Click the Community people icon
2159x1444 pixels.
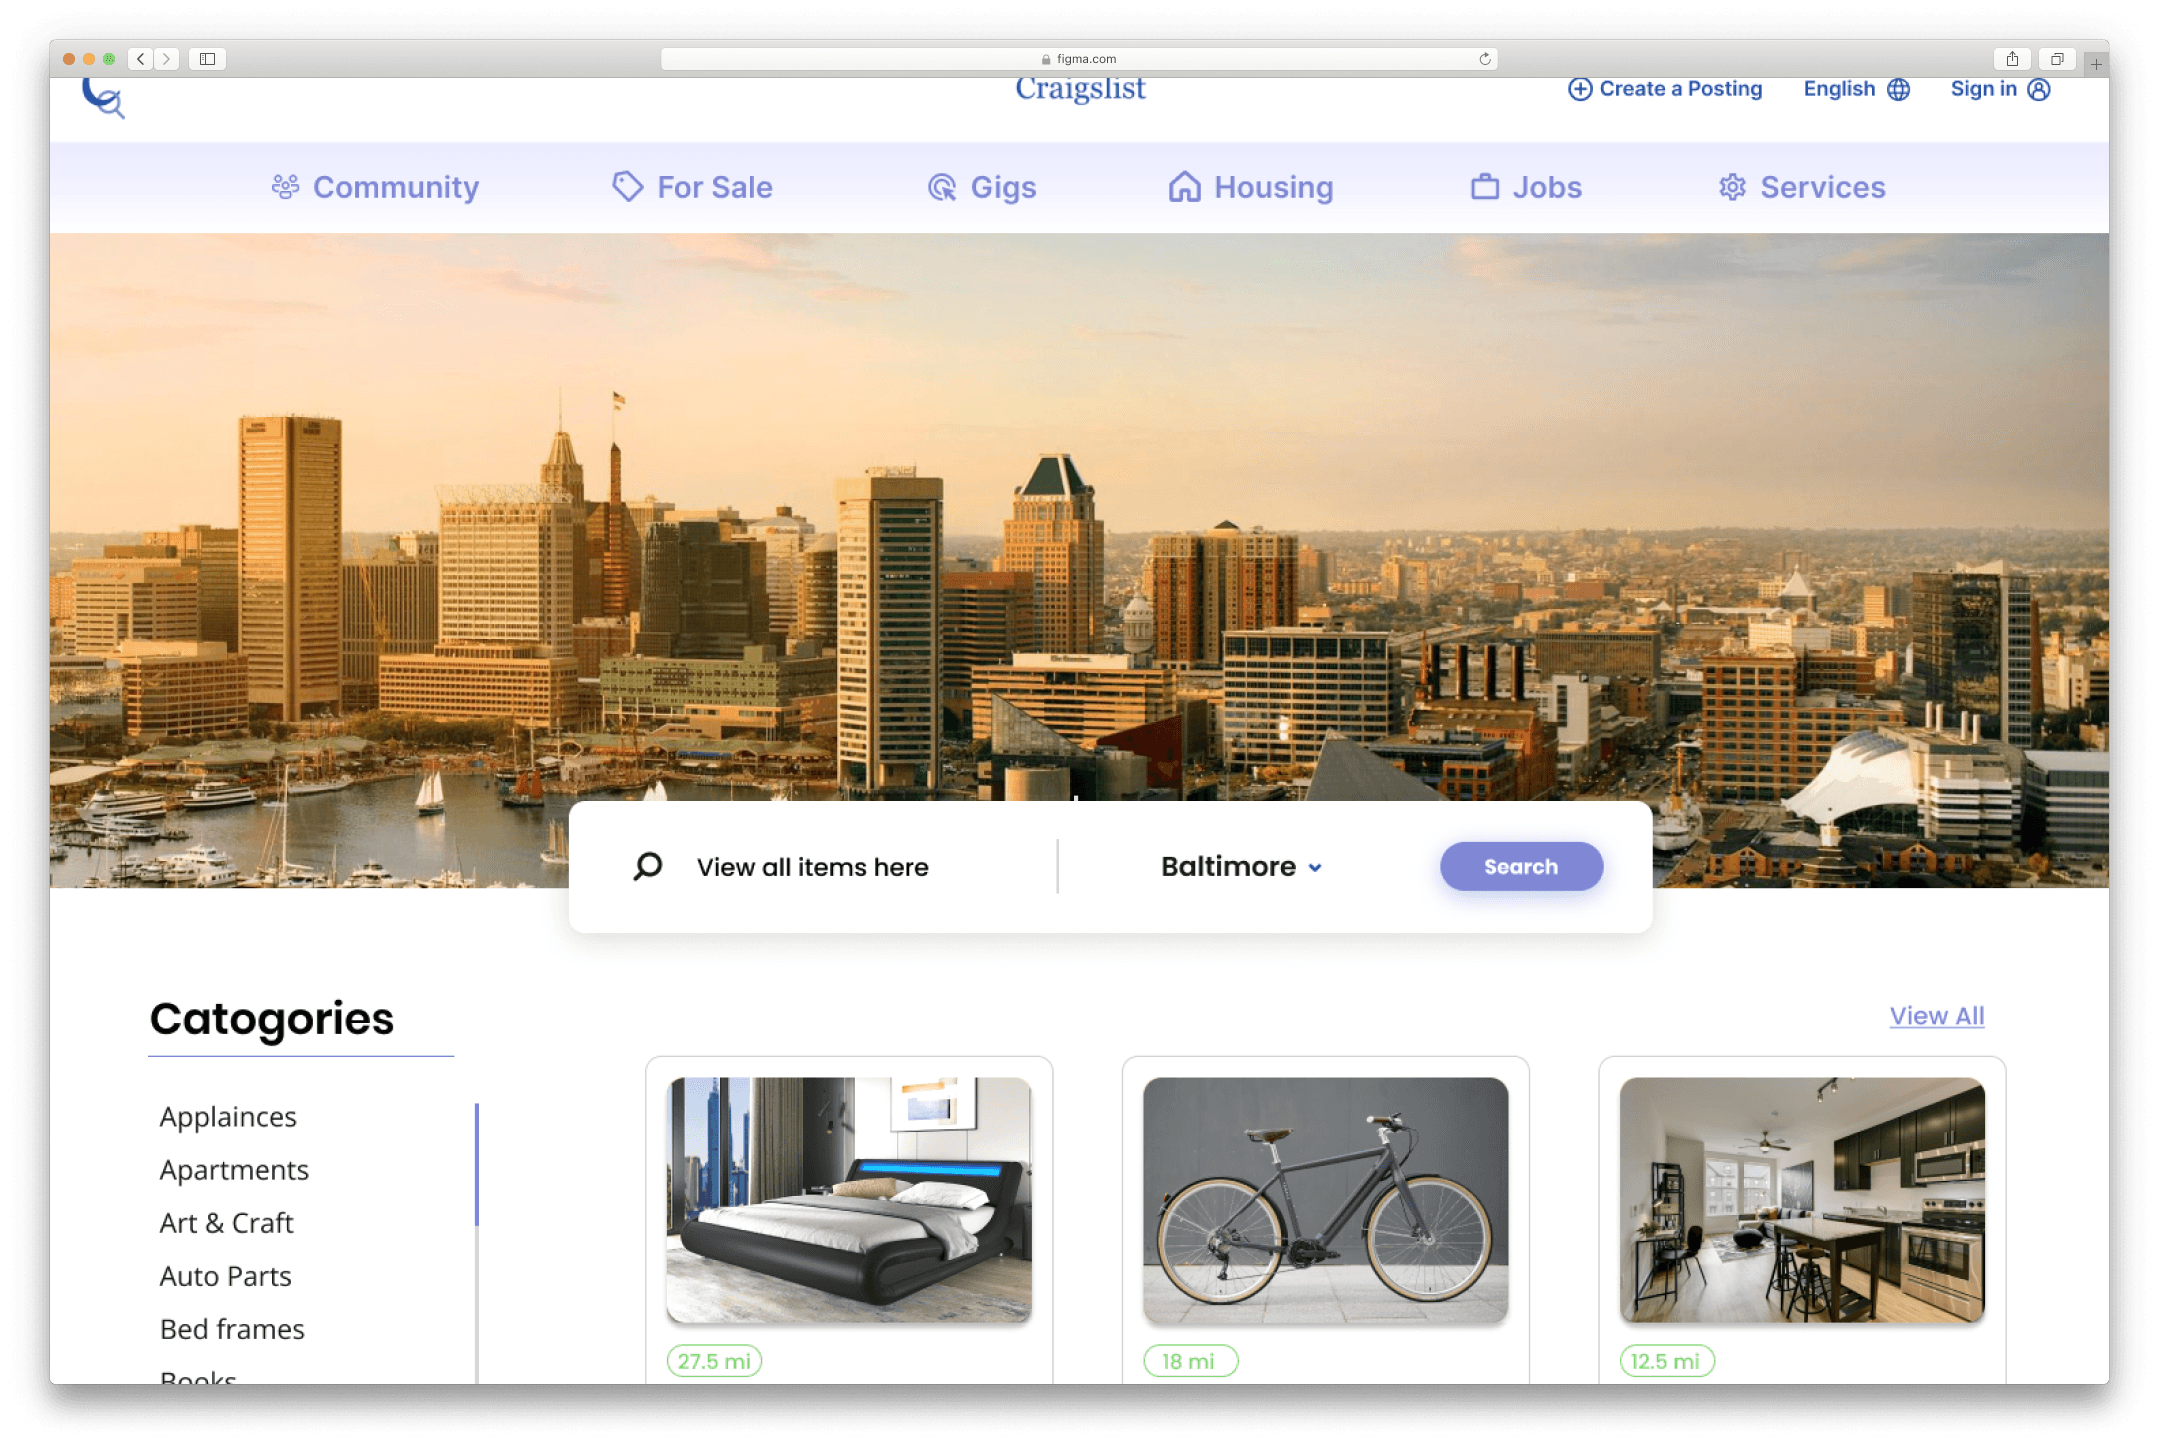[285, 187]
